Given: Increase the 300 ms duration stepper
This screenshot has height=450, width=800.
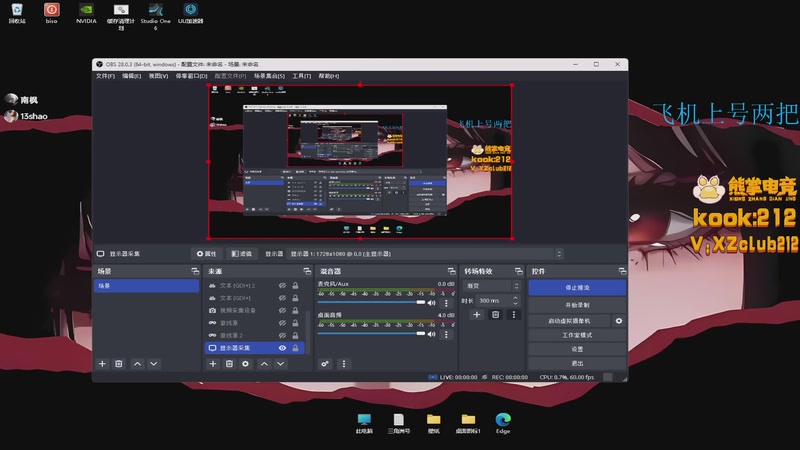Looking at the screenshot, I should point(515,298).
